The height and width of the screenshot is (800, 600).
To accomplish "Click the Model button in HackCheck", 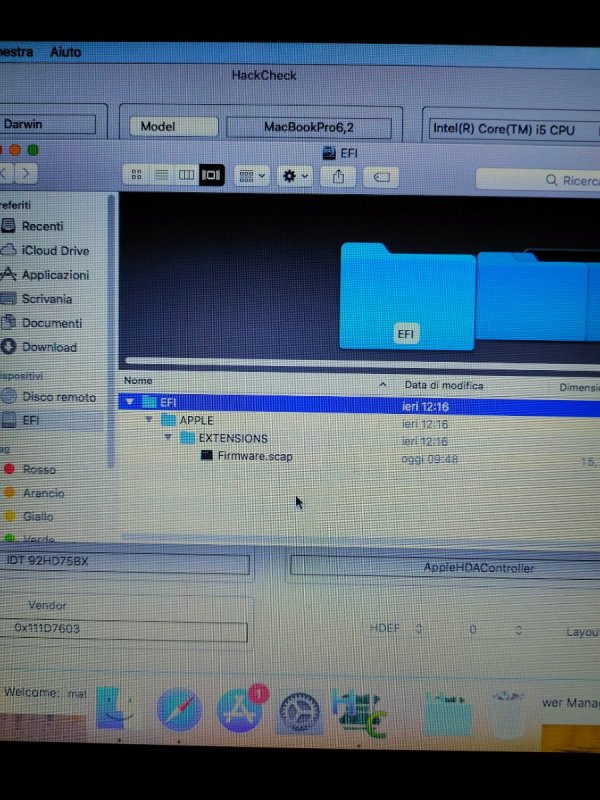I will point(173,127).
